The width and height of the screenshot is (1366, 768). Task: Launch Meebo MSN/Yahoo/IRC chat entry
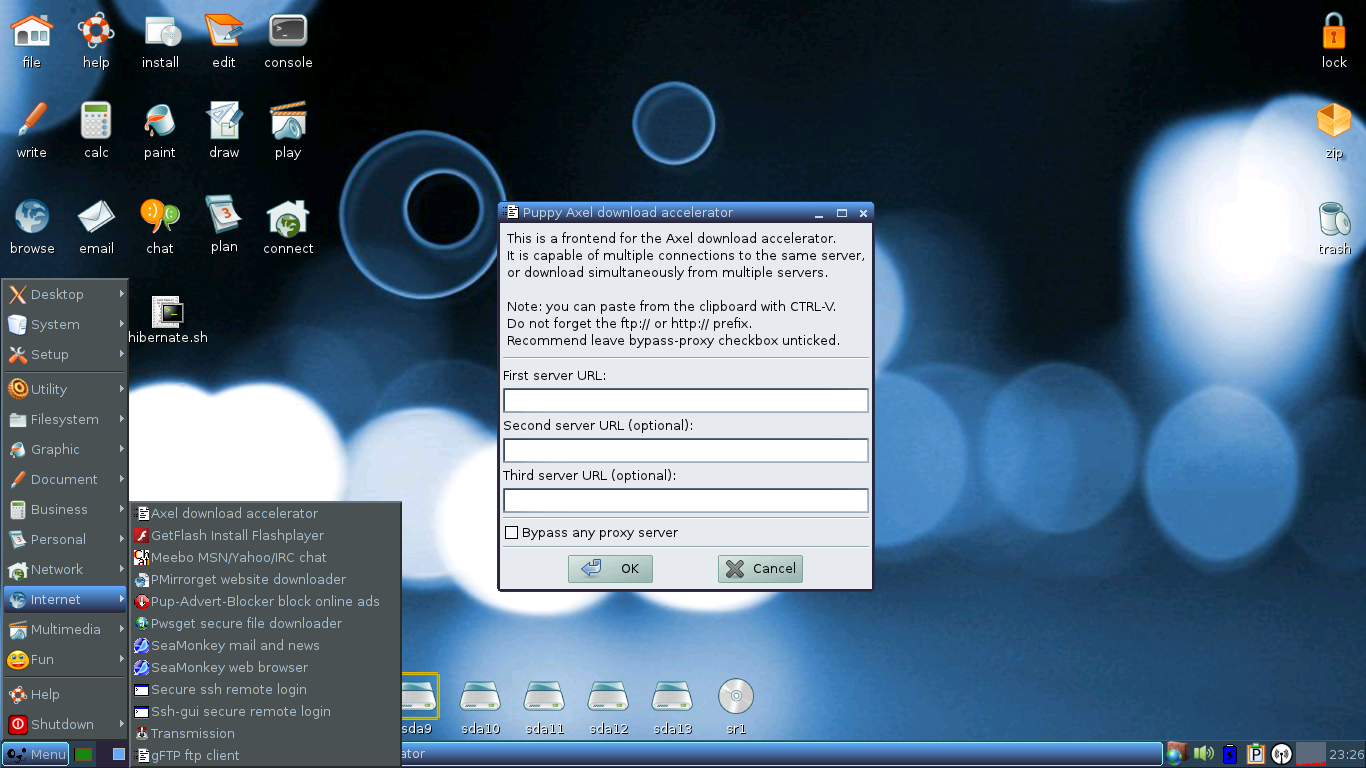pyautogui.click(x=265, y=557)
